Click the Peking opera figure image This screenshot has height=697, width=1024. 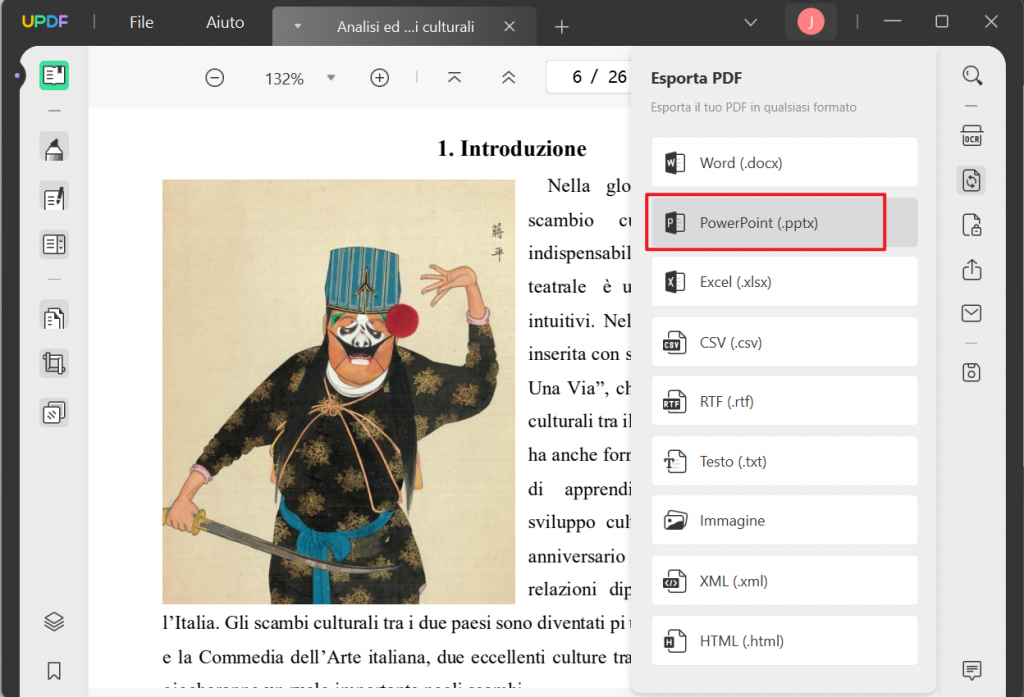click(338, 391)
